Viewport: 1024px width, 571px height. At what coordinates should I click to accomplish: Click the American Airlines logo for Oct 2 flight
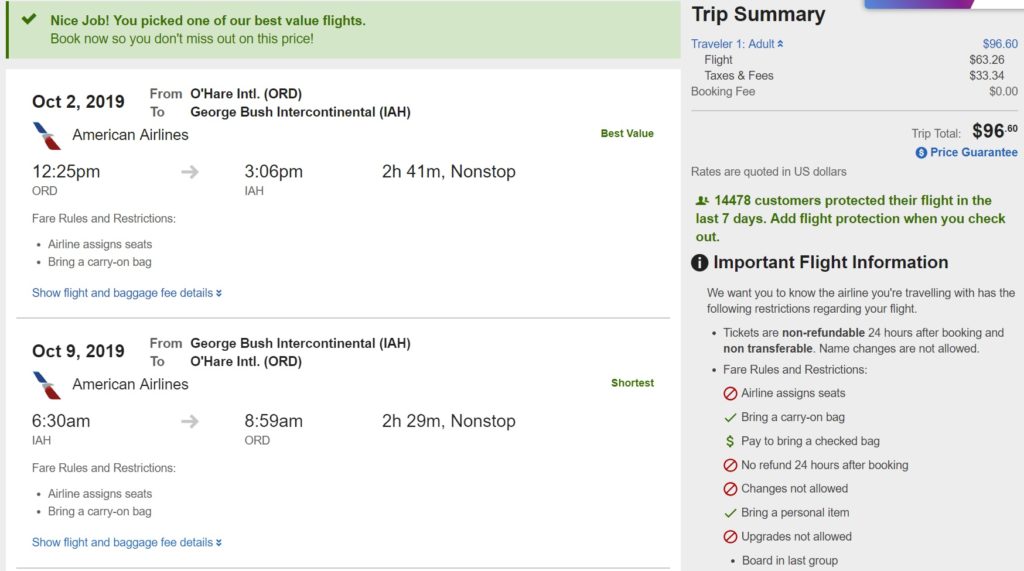pyautogui.click(x=46, y=135)
